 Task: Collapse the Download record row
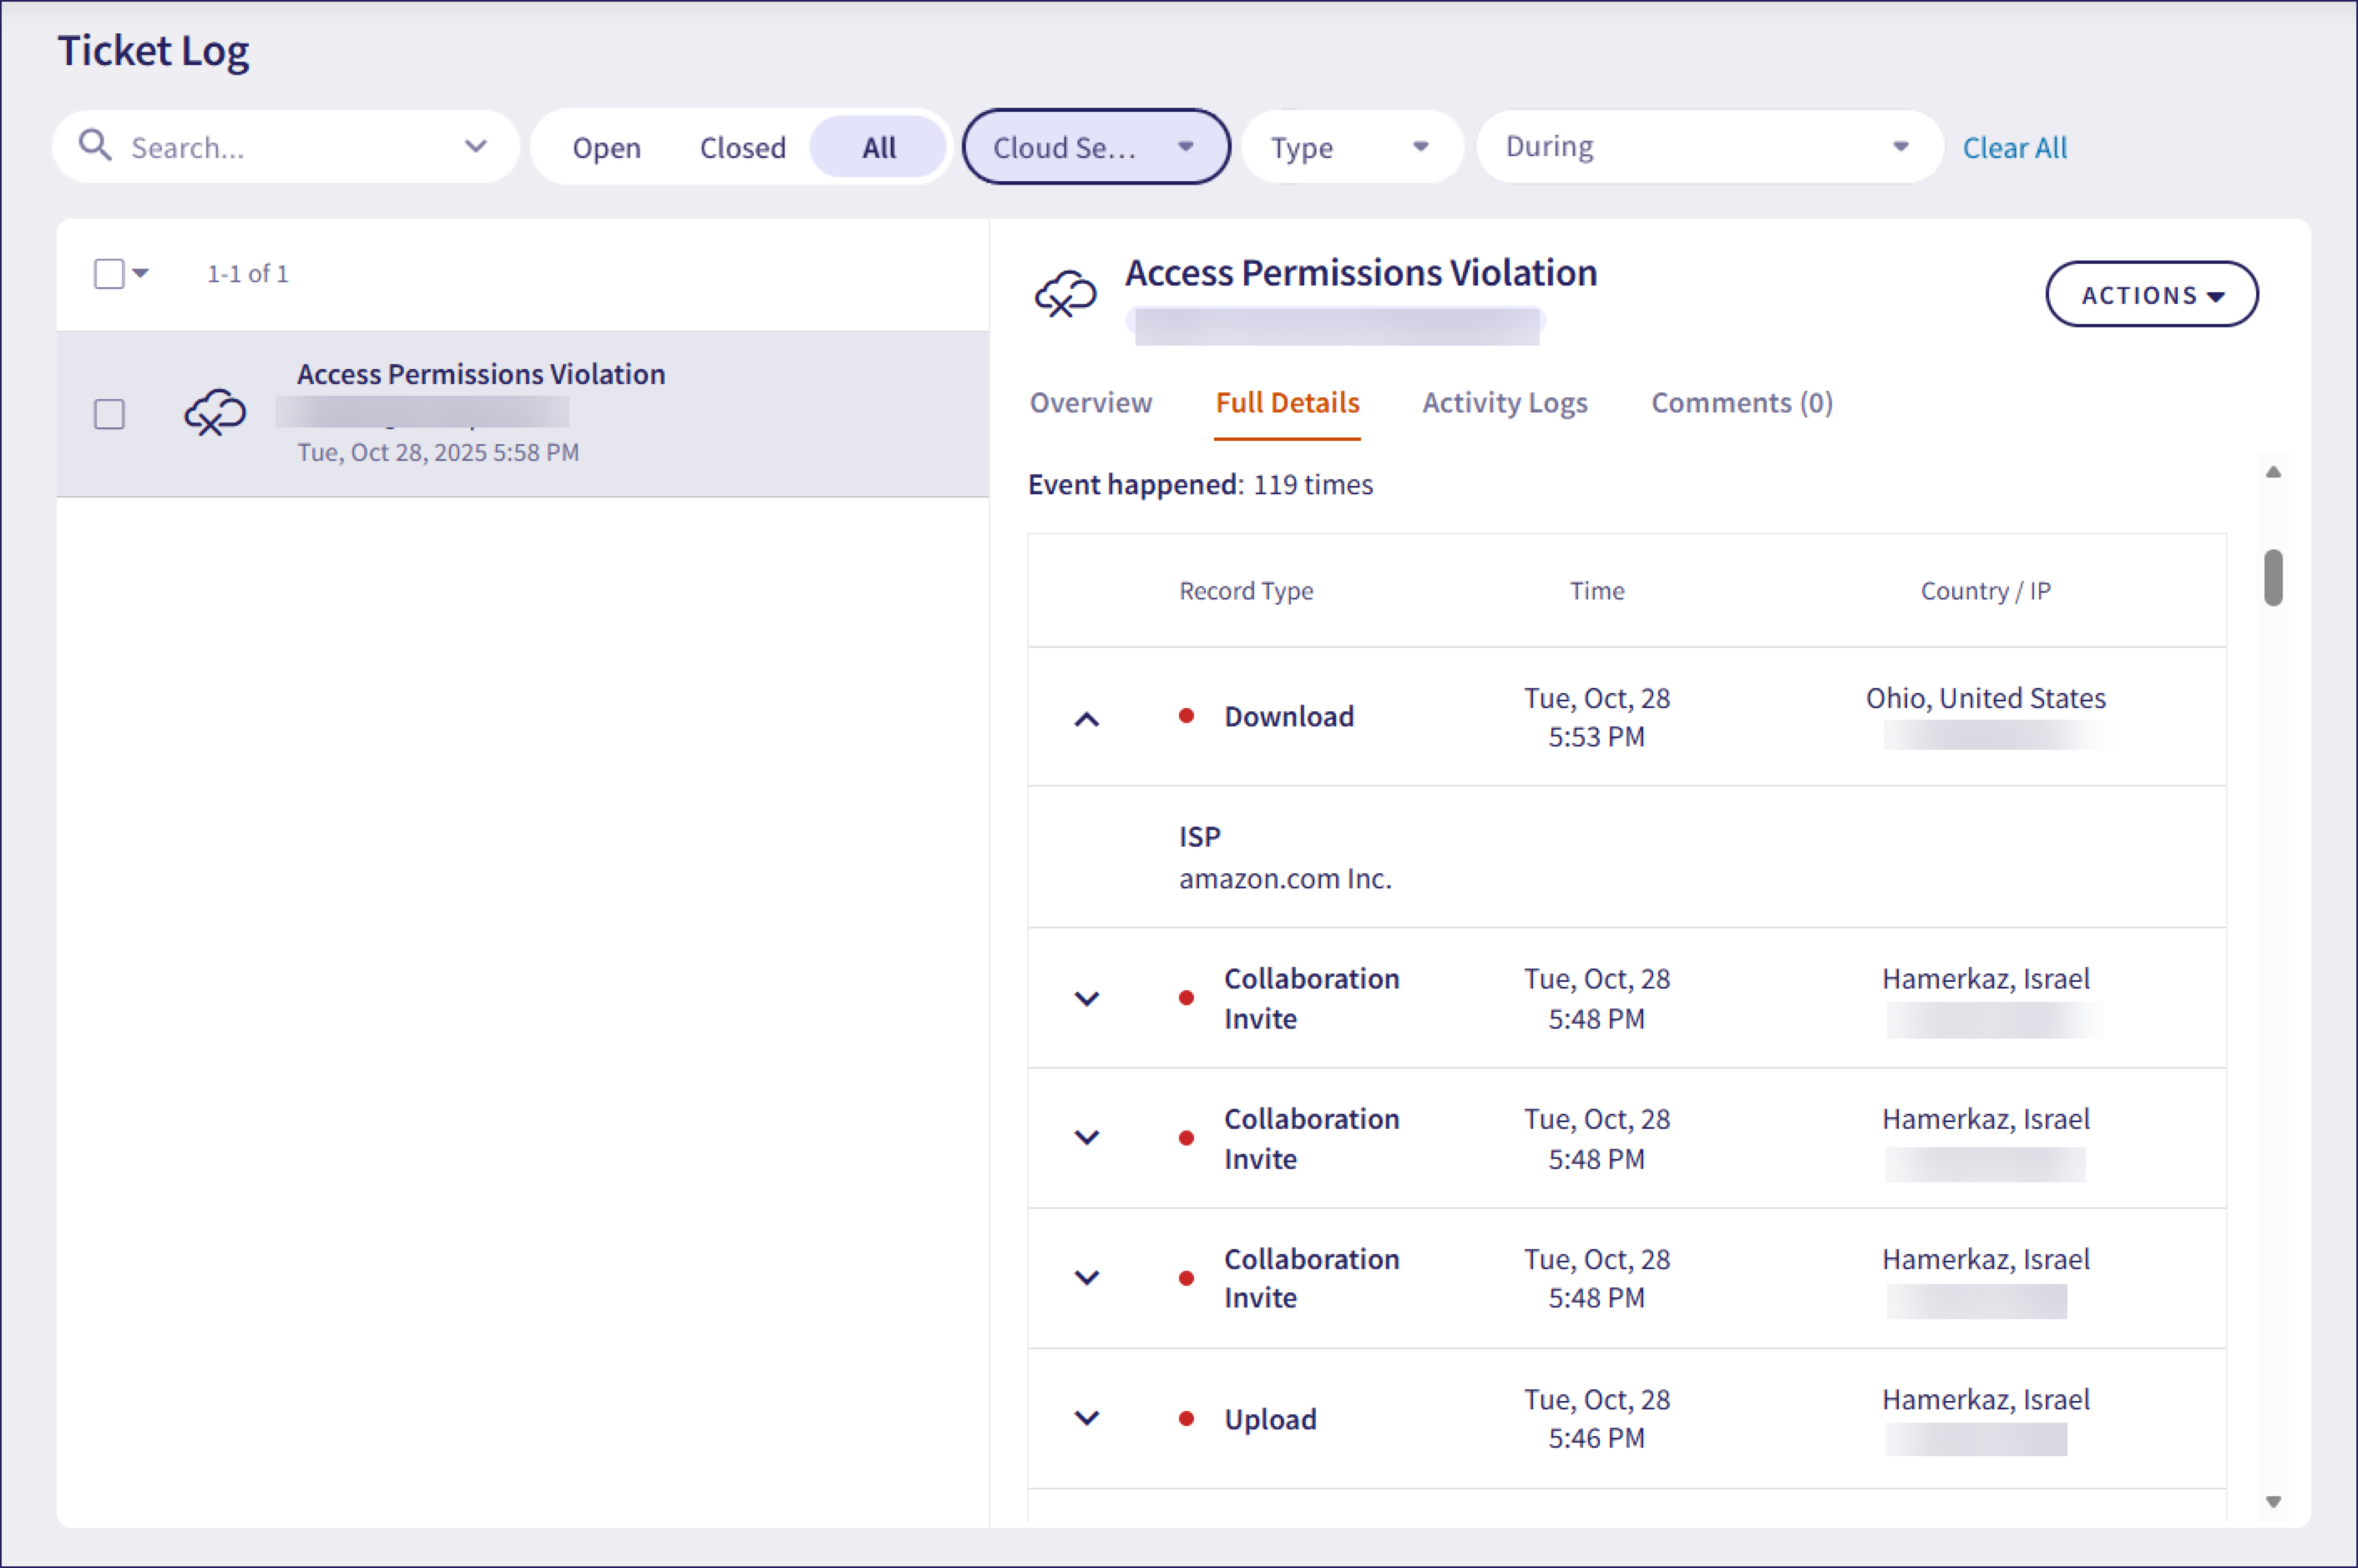[x=1086, y=719]
